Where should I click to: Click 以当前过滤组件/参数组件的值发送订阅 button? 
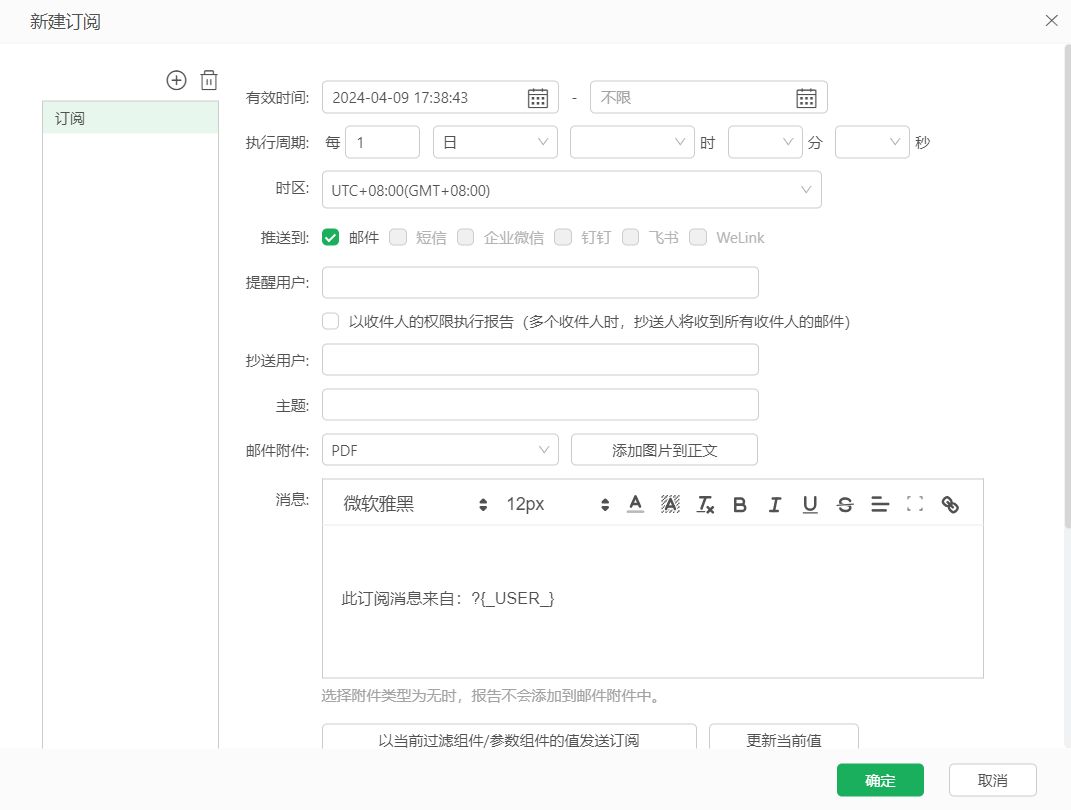click(x=509, y=737)
